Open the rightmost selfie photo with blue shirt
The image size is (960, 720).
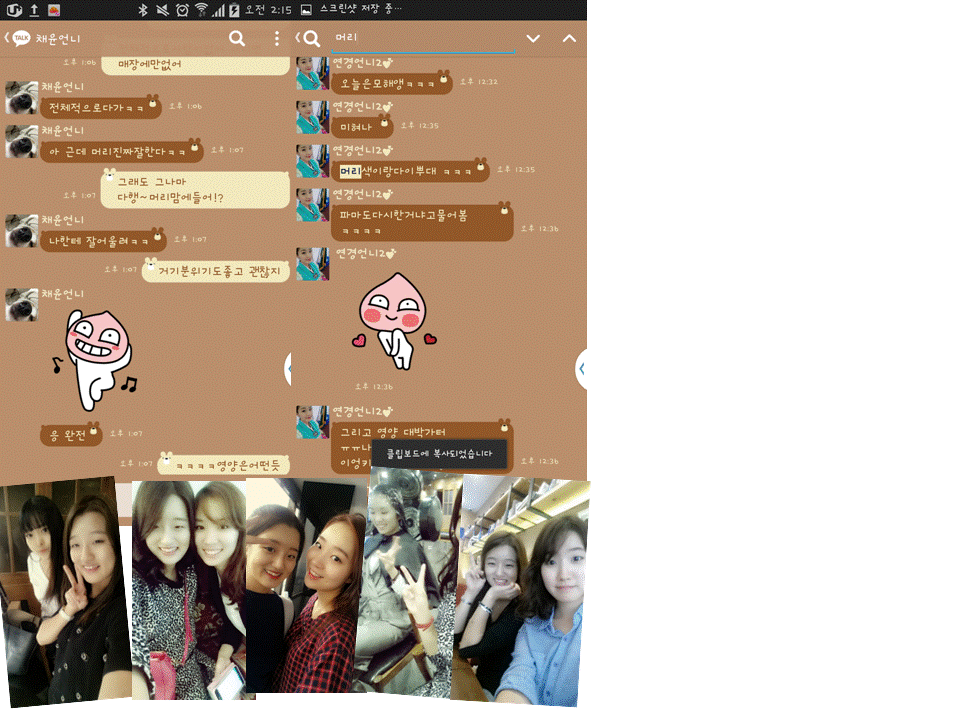522,590
